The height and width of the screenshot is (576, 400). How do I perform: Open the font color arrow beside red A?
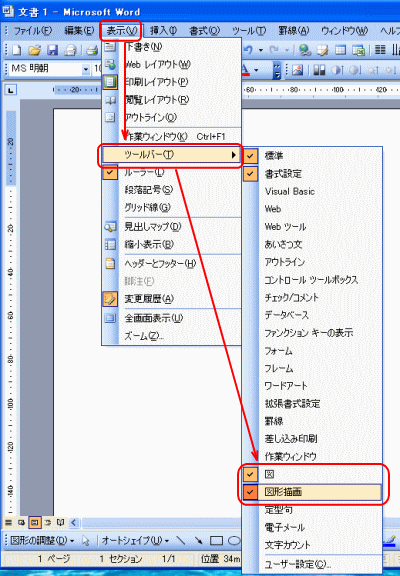(256, 69)
